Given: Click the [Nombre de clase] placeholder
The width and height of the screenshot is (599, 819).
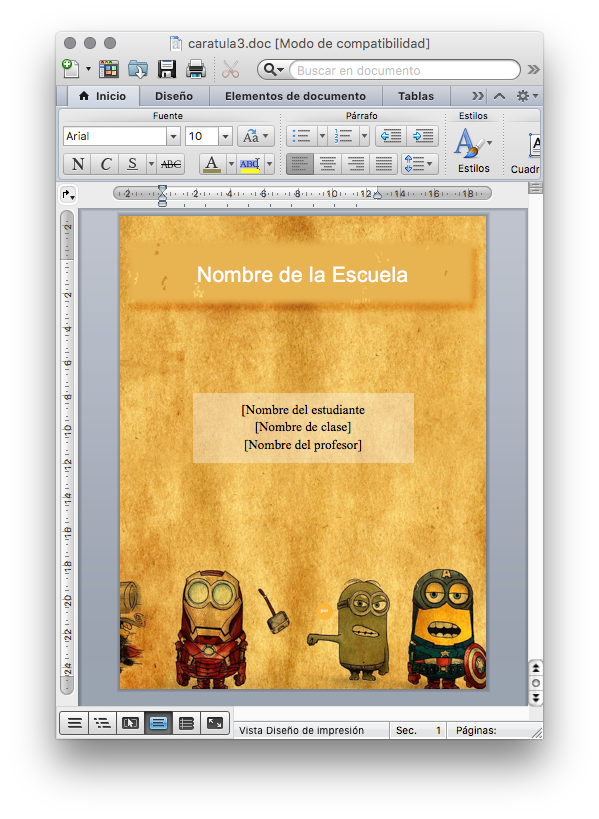Looking at the screenshot, I should tap(303, 427).
